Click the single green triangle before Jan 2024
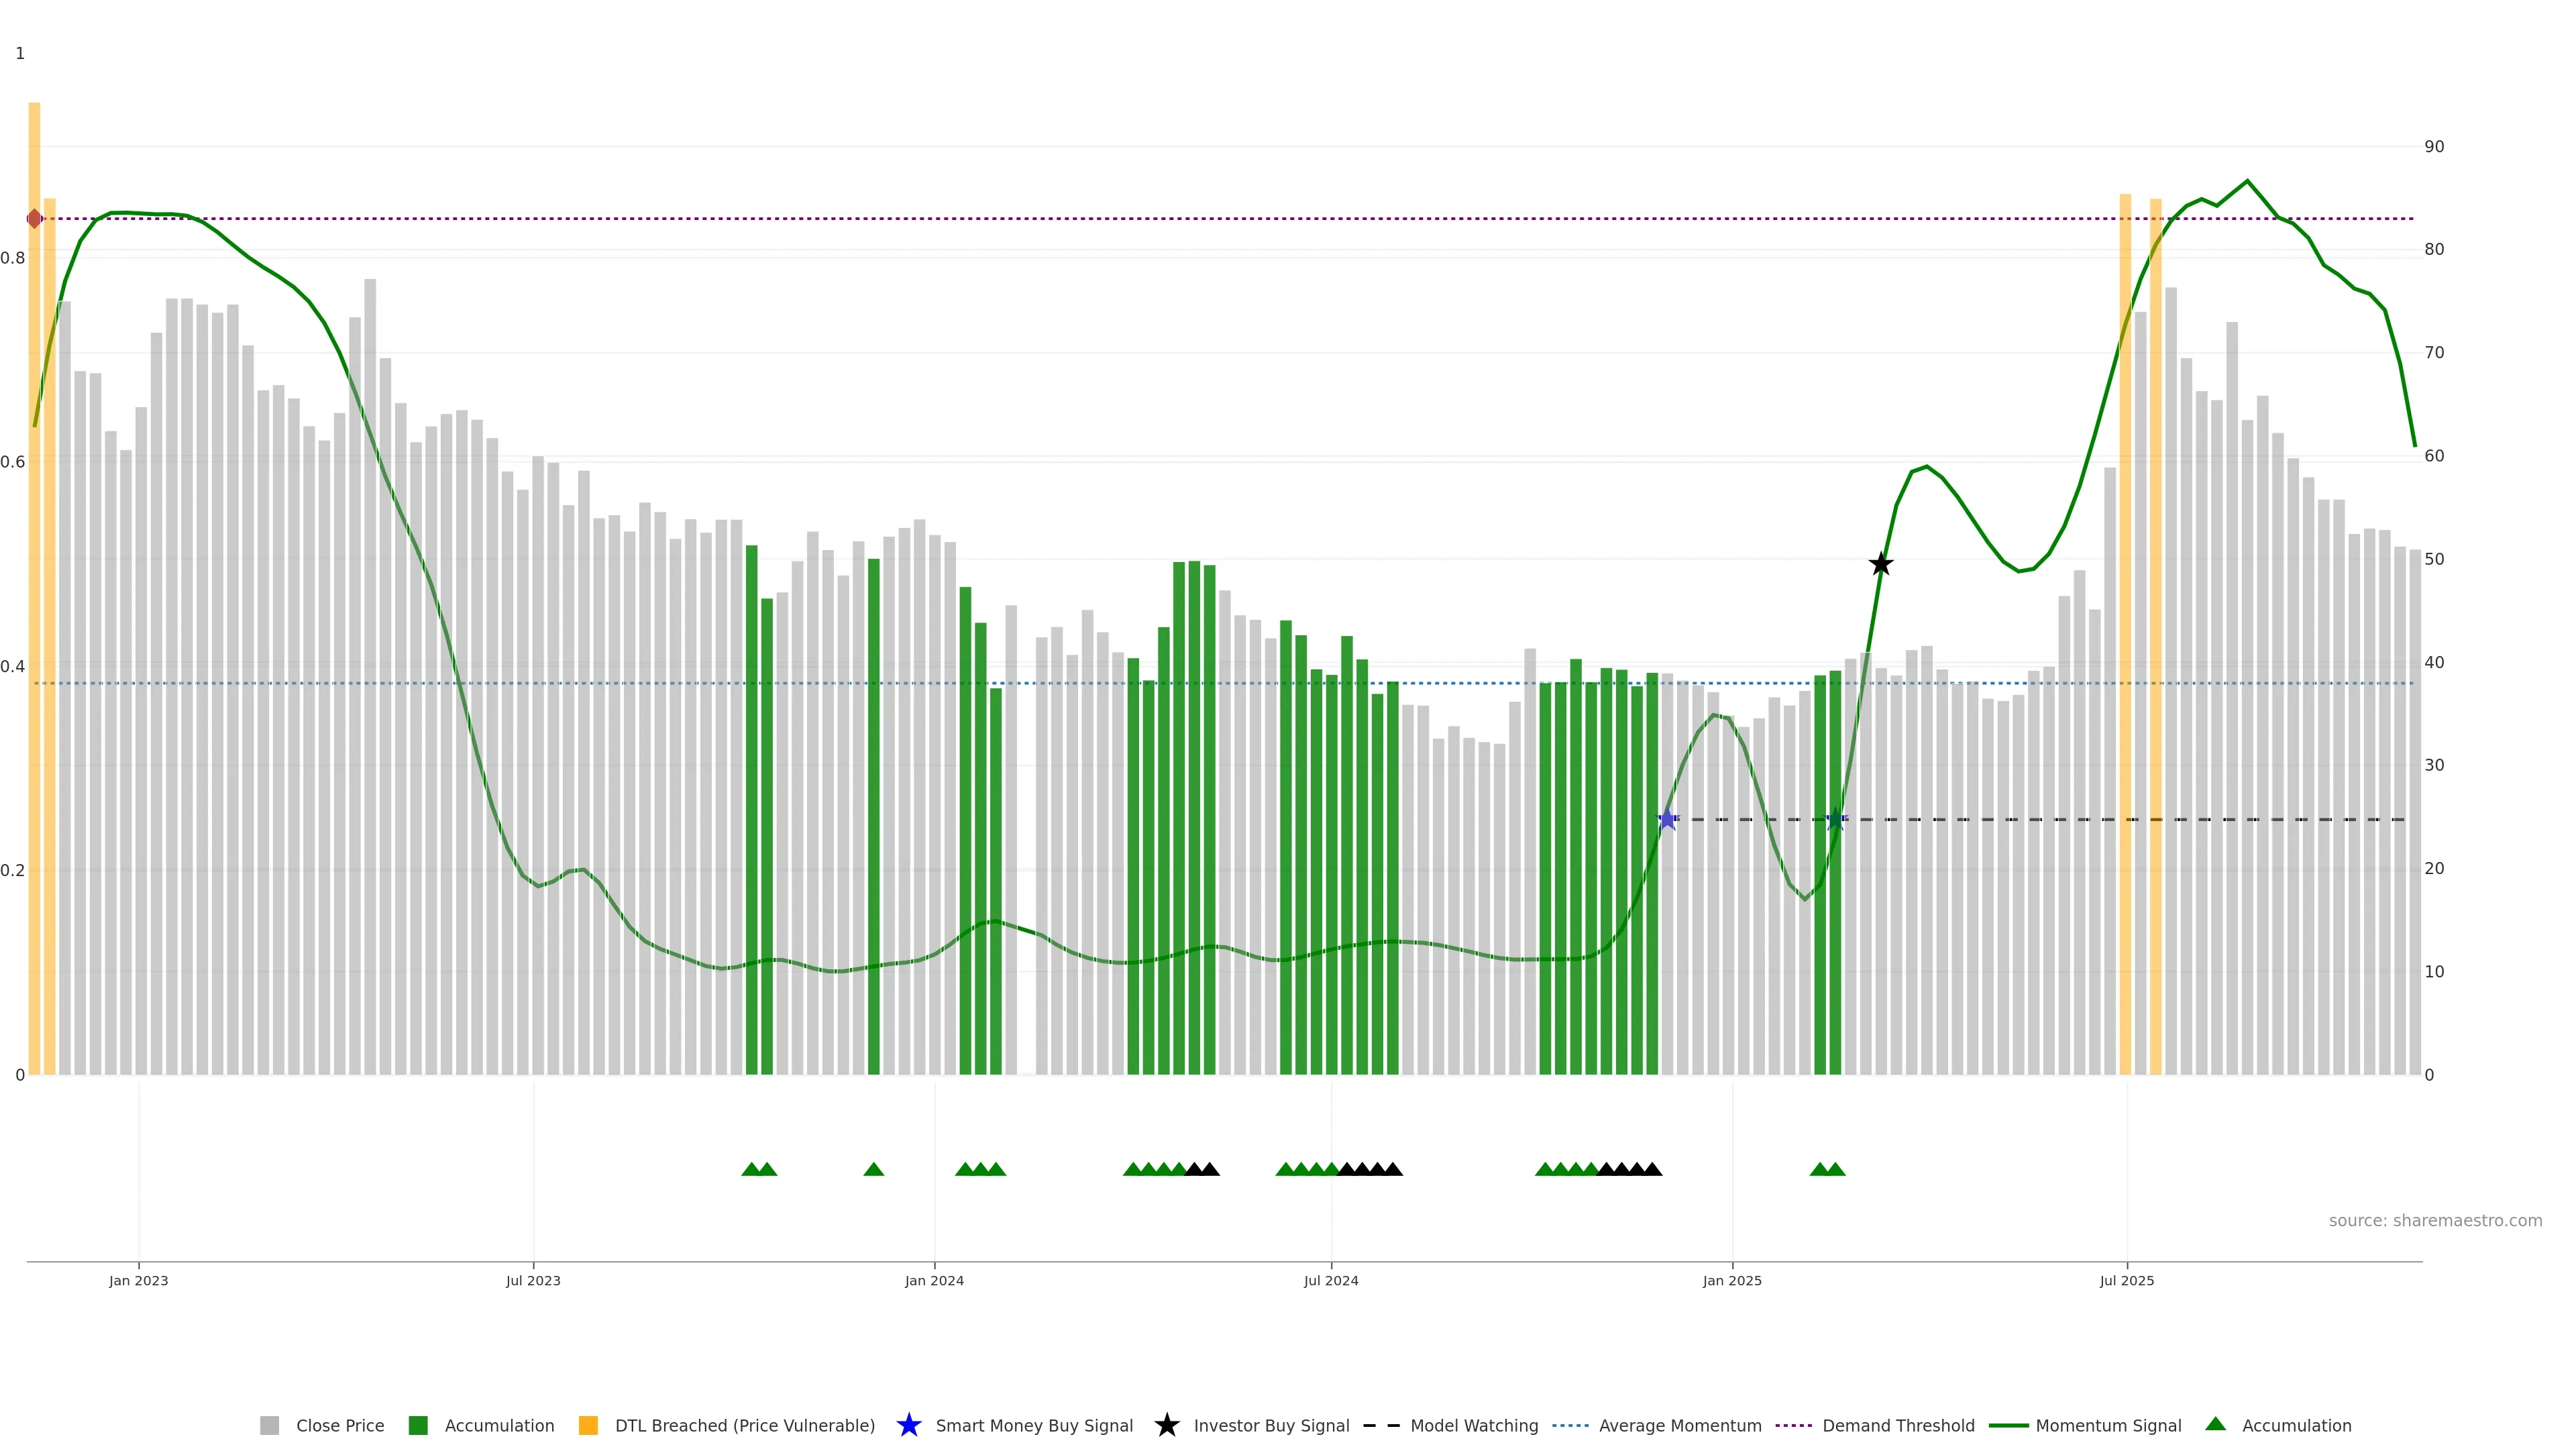 click(873, 1169)
